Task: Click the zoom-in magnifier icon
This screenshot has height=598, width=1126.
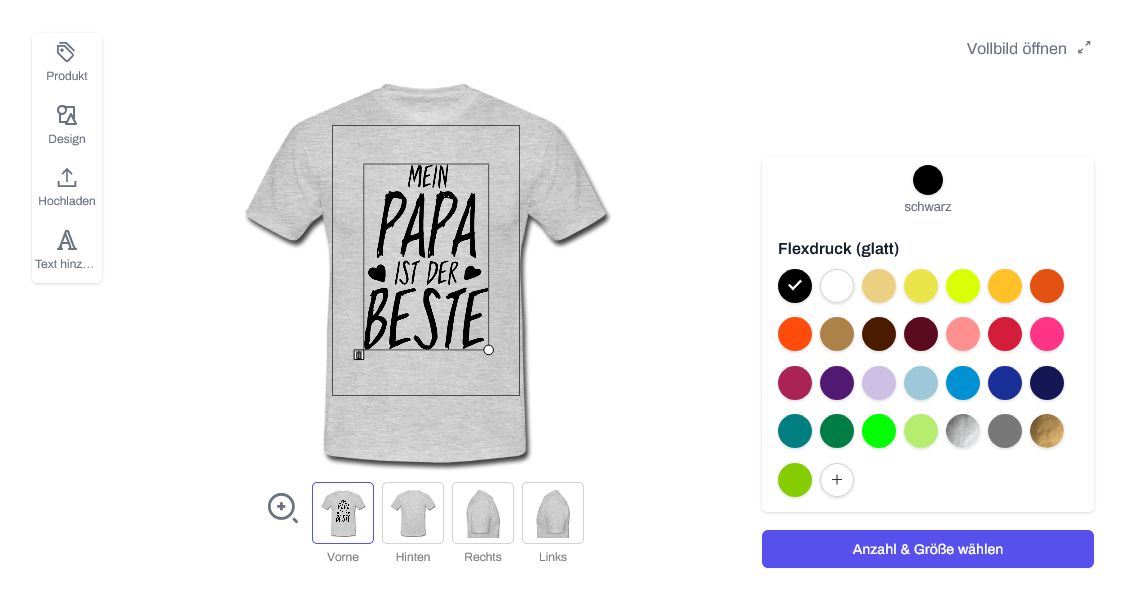Action: 283,508
